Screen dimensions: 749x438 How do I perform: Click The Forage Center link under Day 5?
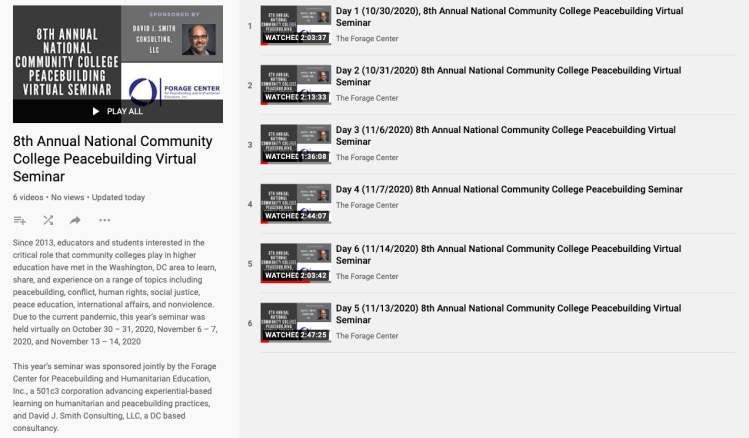click(x=367, y=336)
